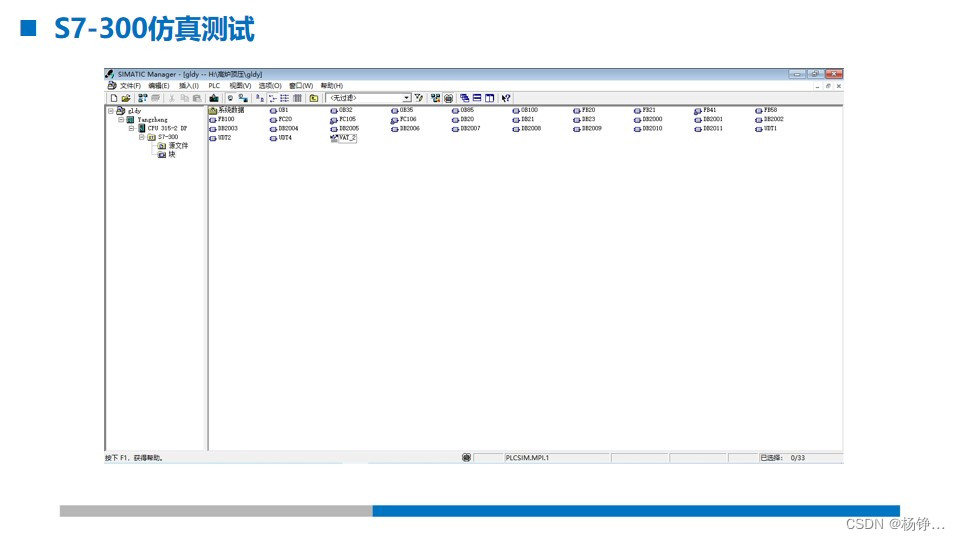Image resolution: width=960 pixels, height=540 pixels.
Task: Switch to Large icons view
Action: 258,98
